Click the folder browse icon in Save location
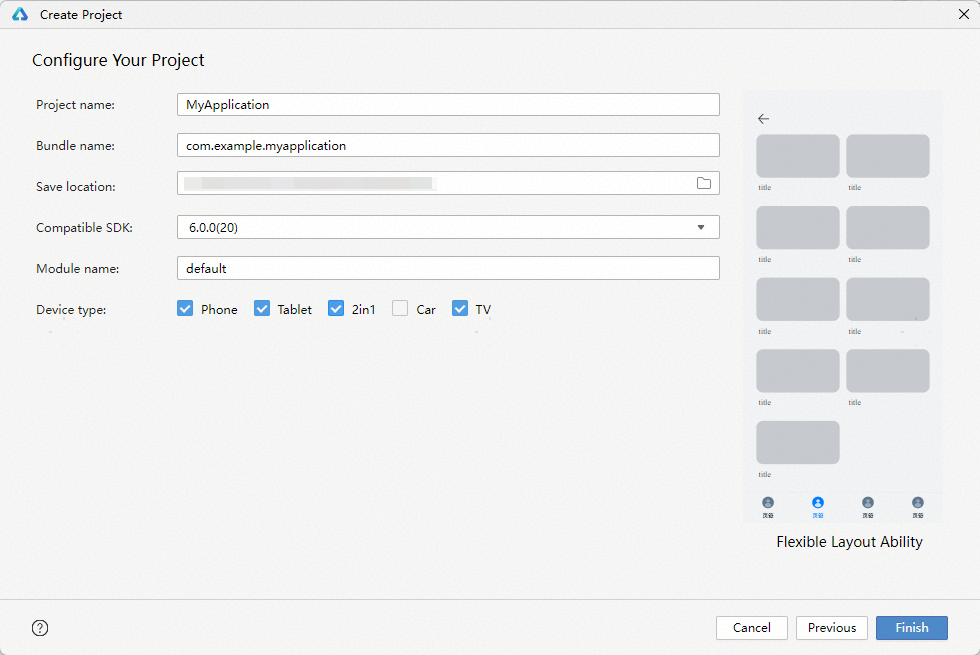 [x=704, y=183]
